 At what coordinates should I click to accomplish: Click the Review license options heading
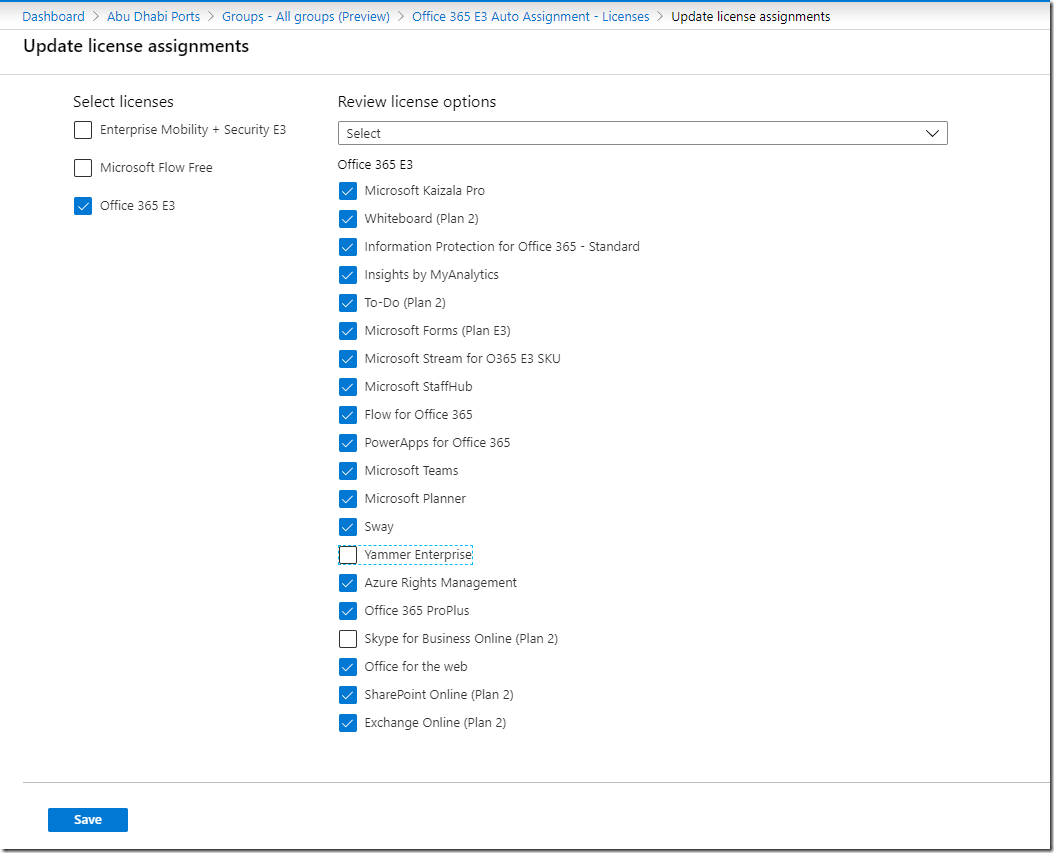(x=417, y=101)
